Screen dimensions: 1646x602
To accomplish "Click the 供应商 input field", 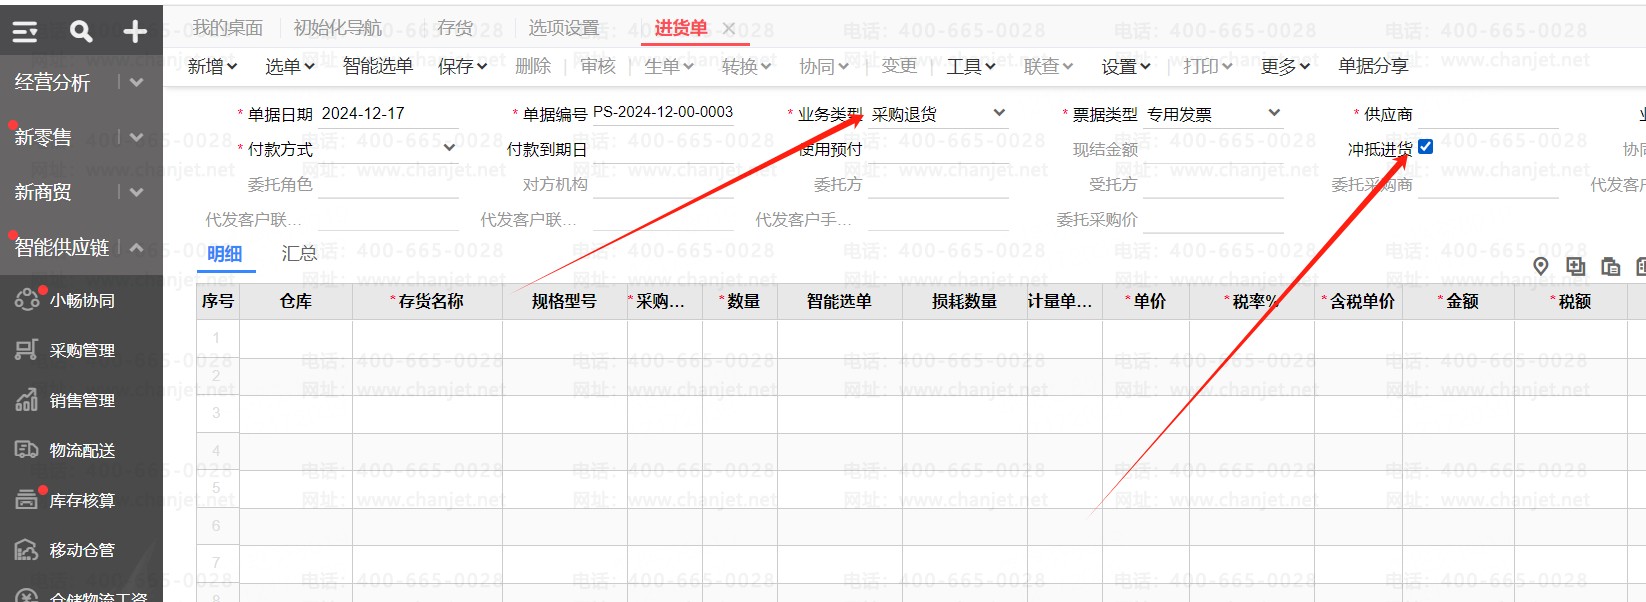I will click(x=1488, y=114).
